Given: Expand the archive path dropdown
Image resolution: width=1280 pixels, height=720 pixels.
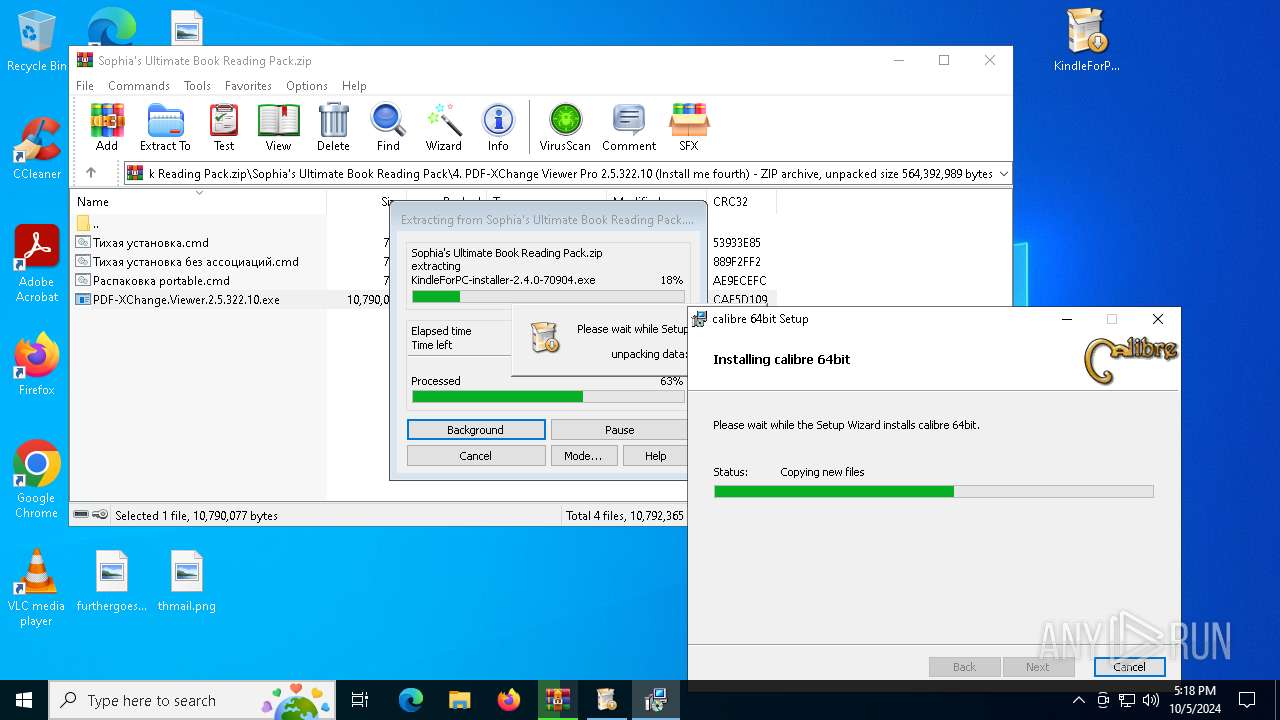Looking at the screenshot, I should point(1003,174).
